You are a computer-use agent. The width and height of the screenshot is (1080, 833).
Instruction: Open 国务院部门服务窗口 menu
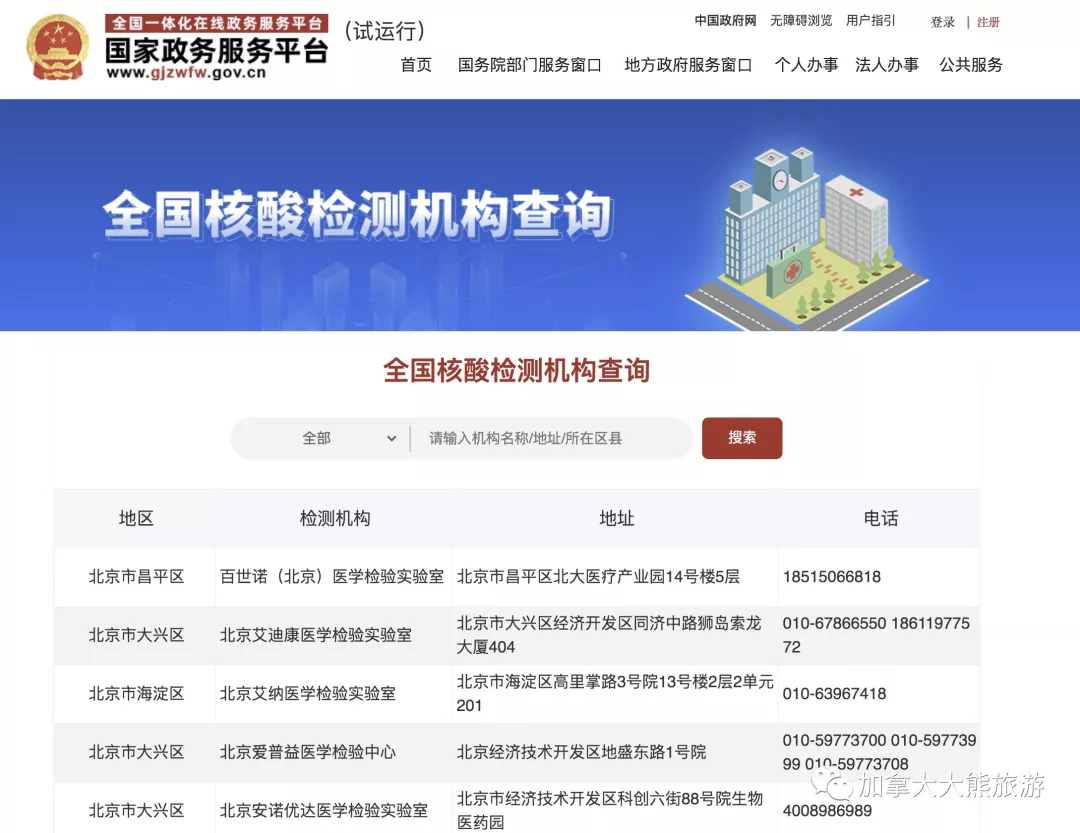click(530, 65)
